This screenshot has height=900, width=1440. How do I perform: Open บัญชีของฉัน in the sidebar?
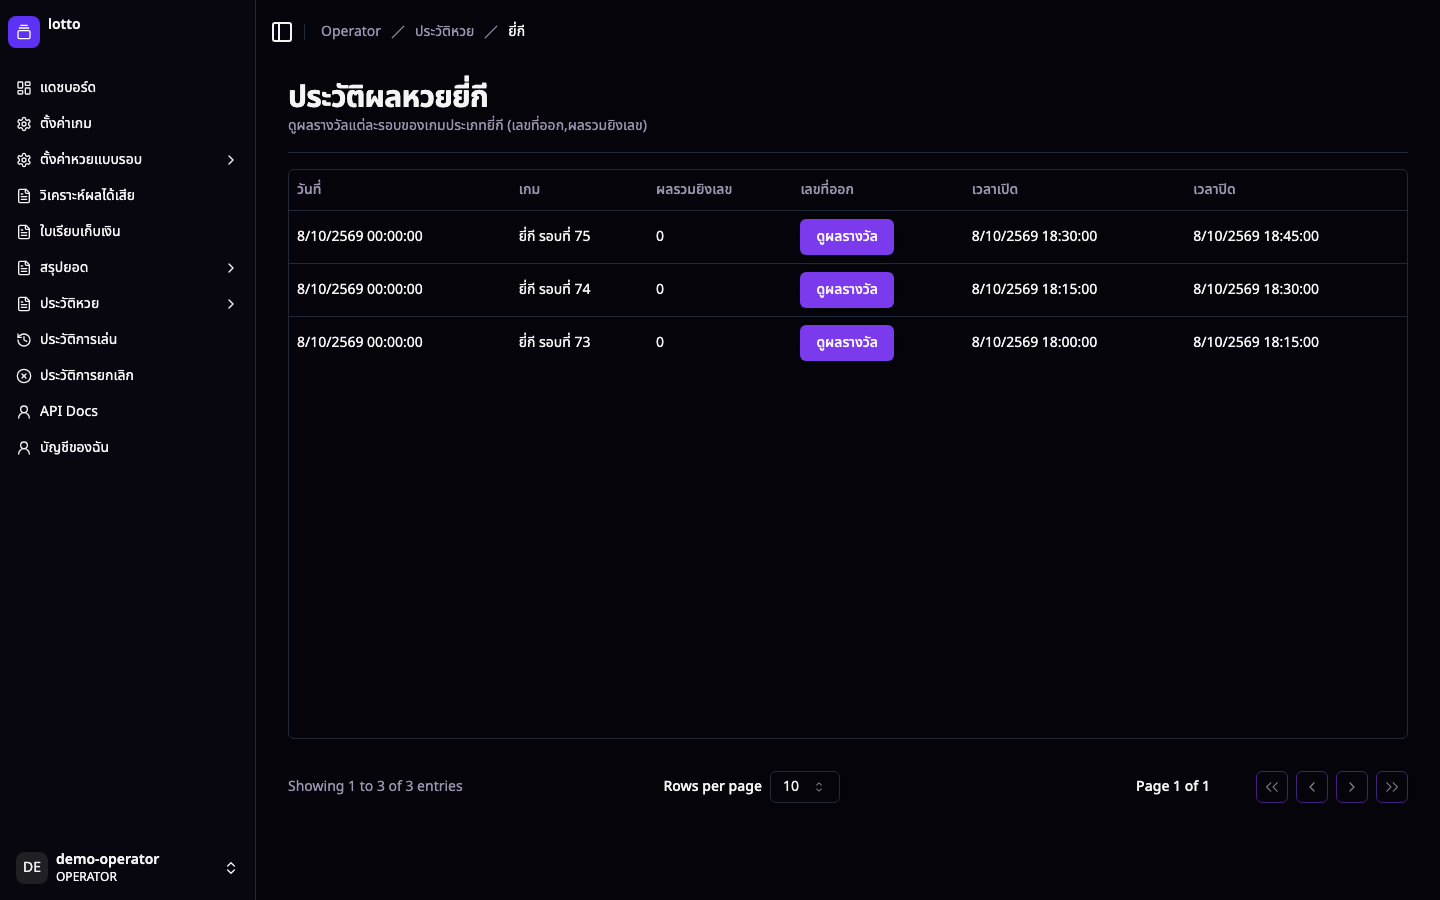(x=127, y=448)
